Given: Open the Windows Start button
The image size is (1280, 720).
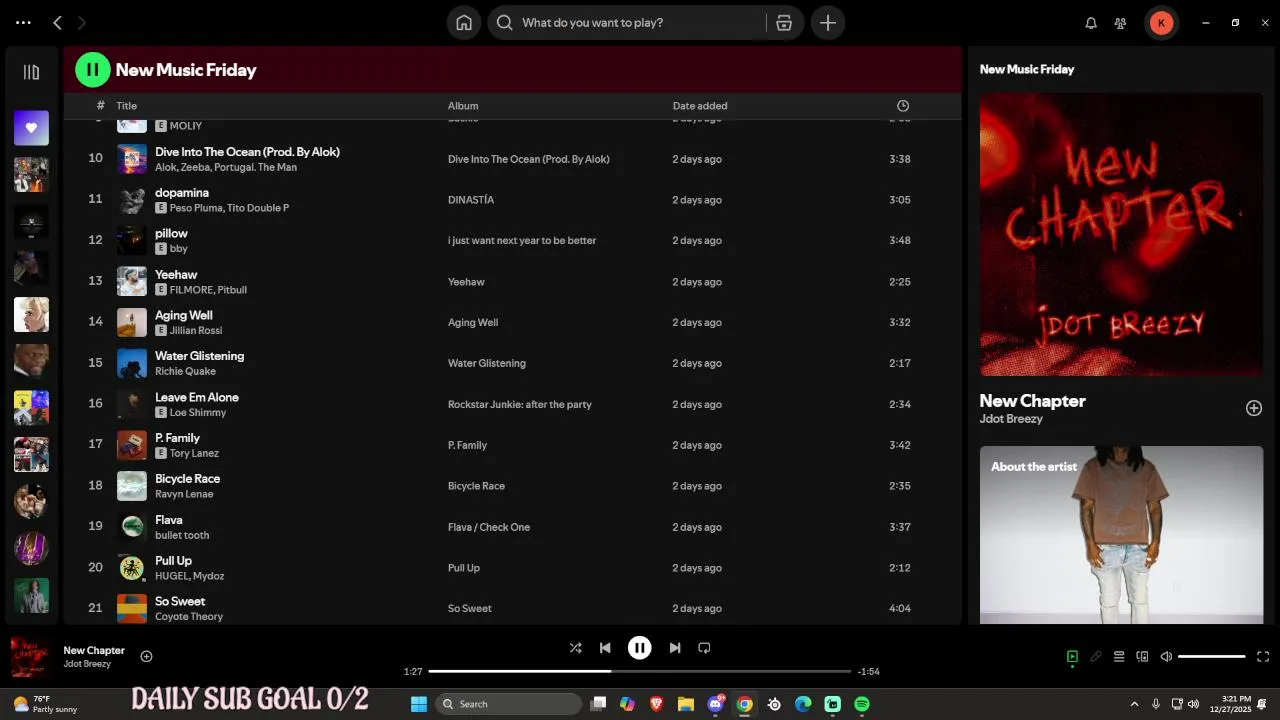Looking at the screenshot, I should click(x=419, y=704).
